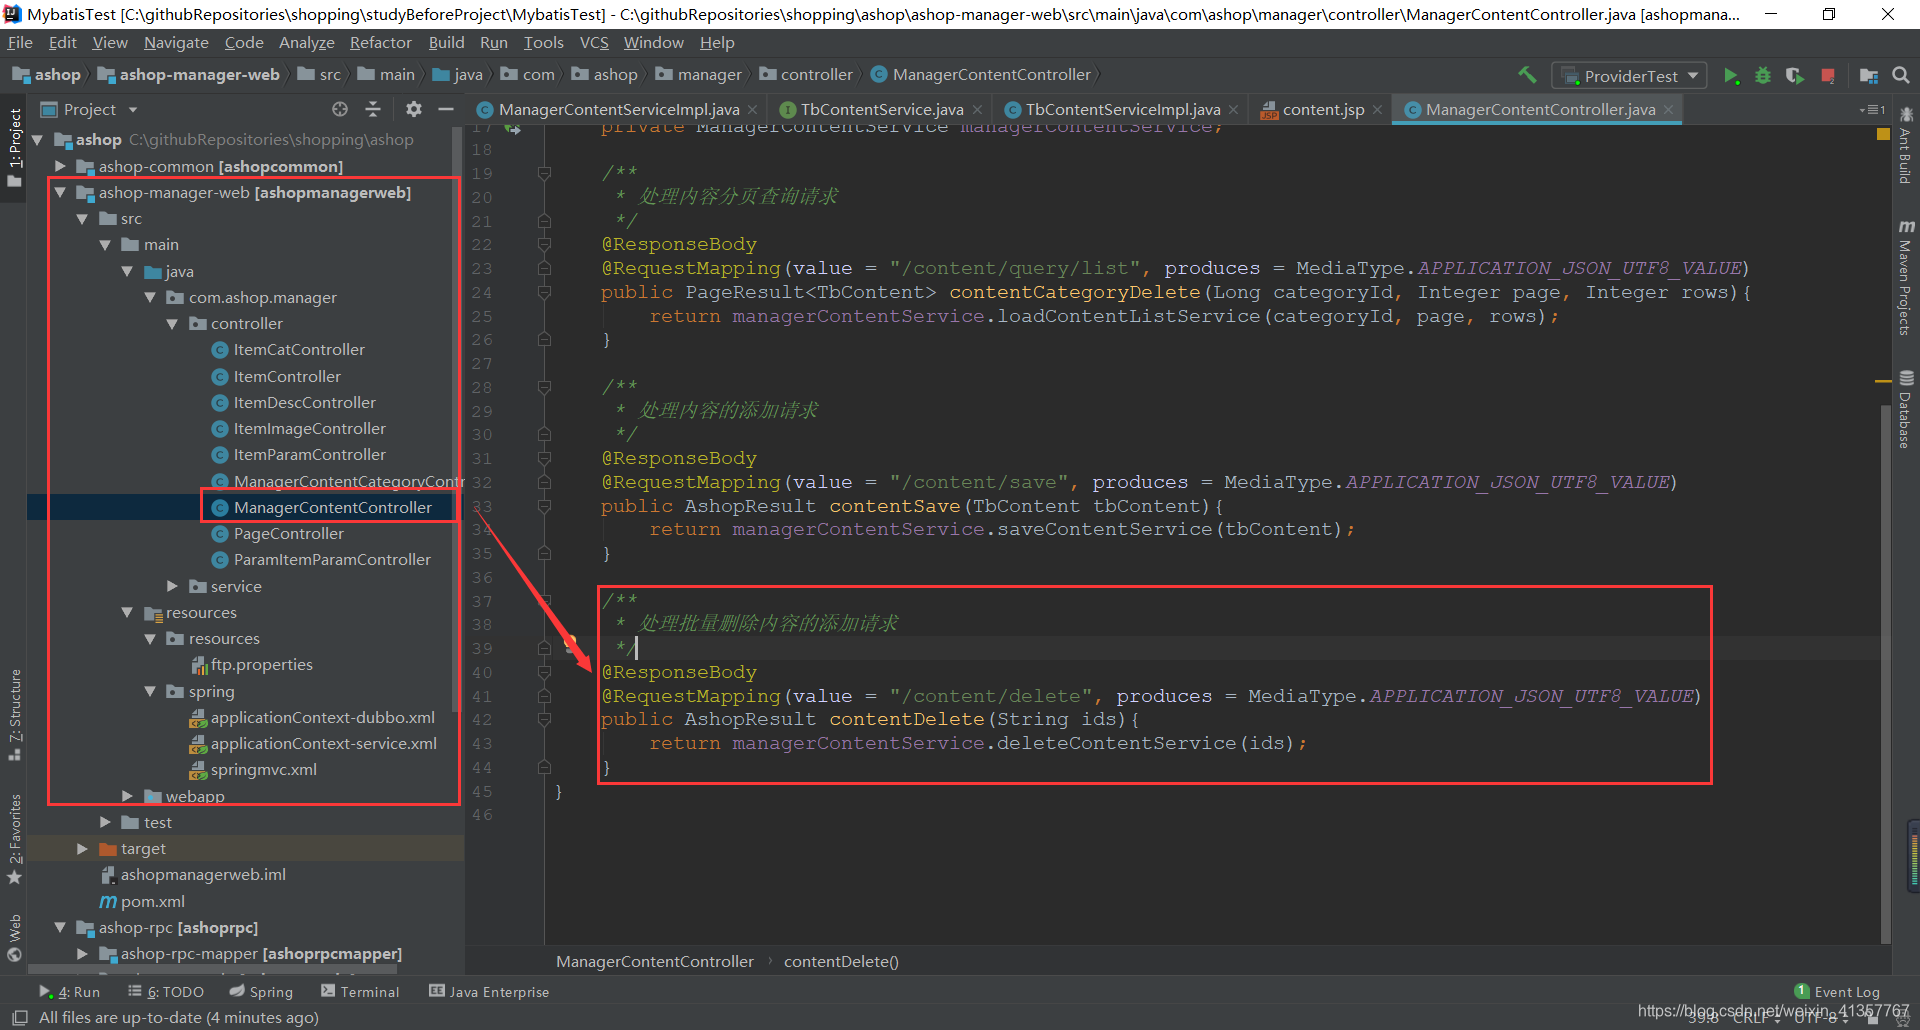This screenshot has width=1920, height=1030.
Task: Expand the ashop-rpc-mapper module node
Action: (82, 954)
